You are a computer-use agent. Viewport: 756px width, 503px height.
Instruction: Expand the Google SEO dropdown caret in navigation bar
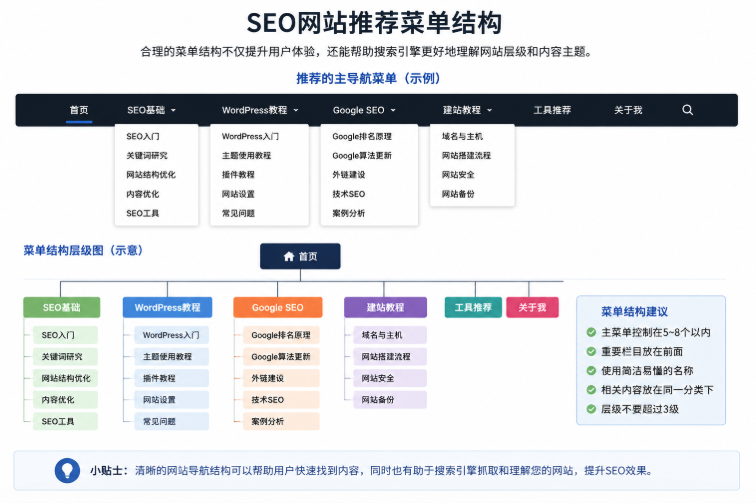pos(393,110)
